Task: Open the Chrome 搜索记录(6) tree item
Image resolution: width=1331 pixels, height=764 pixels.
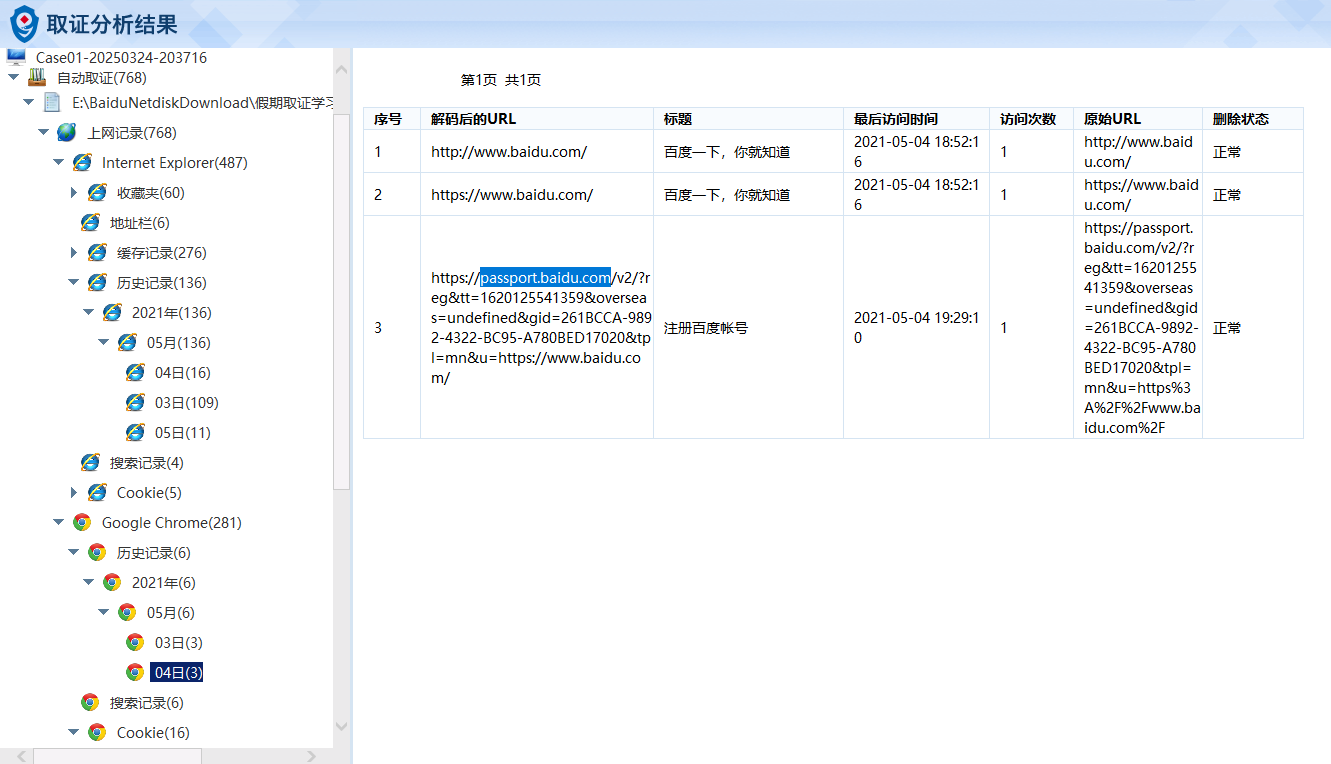Action: 146,702
